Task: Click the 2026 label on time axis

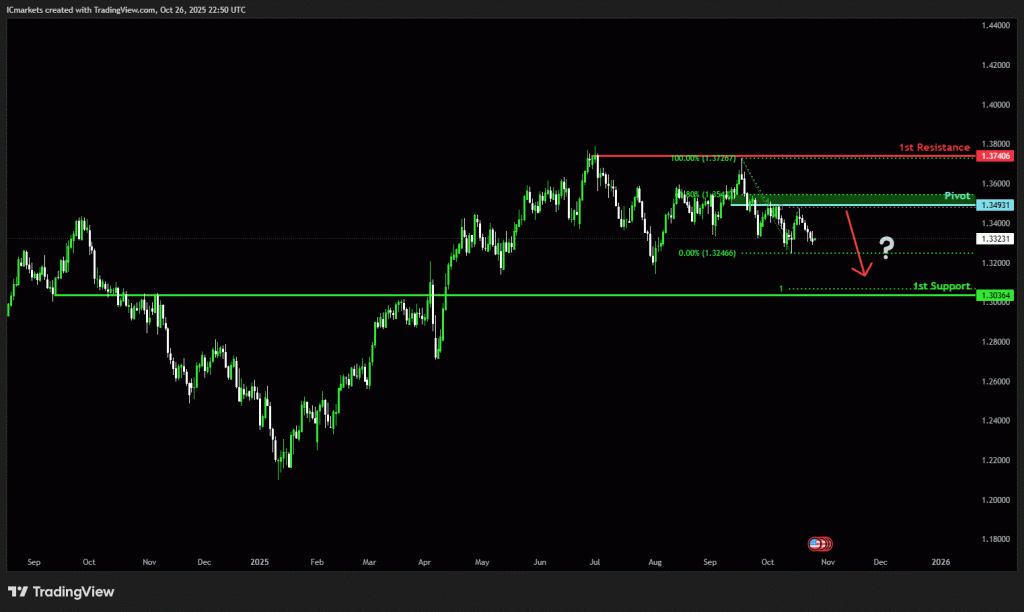Action: (x=941, y=562)
